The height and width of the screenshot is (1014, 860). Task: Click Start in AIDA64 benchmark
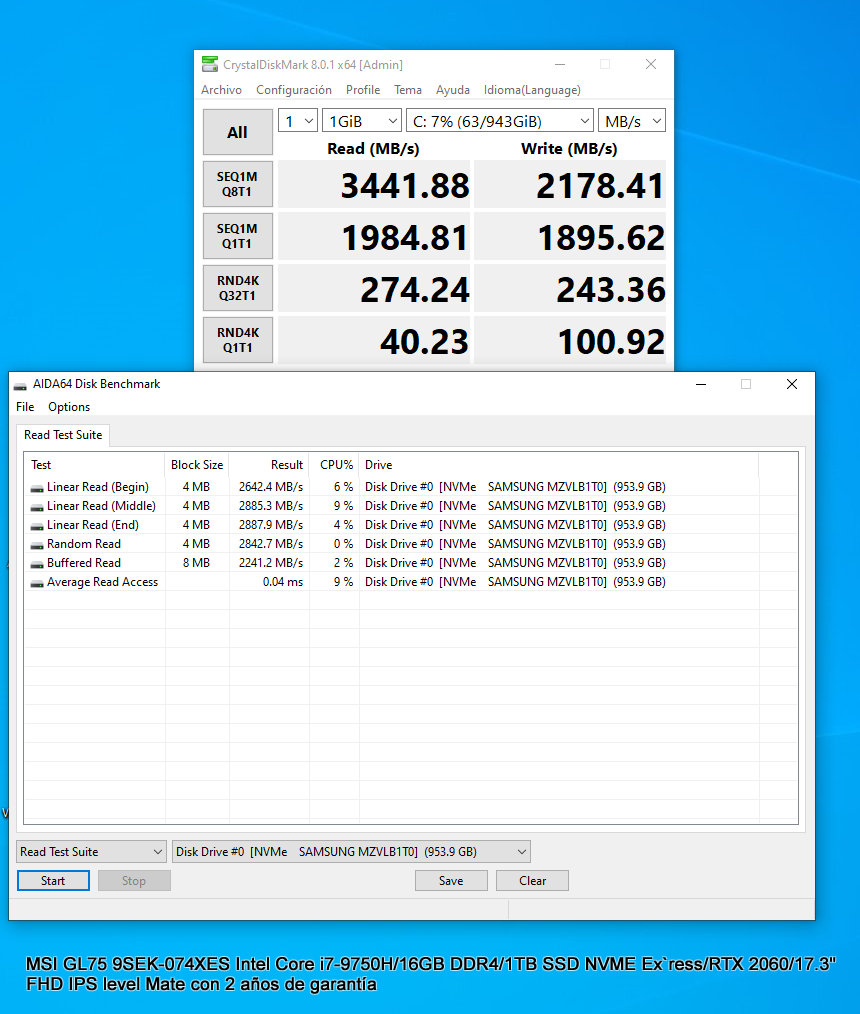53,881
